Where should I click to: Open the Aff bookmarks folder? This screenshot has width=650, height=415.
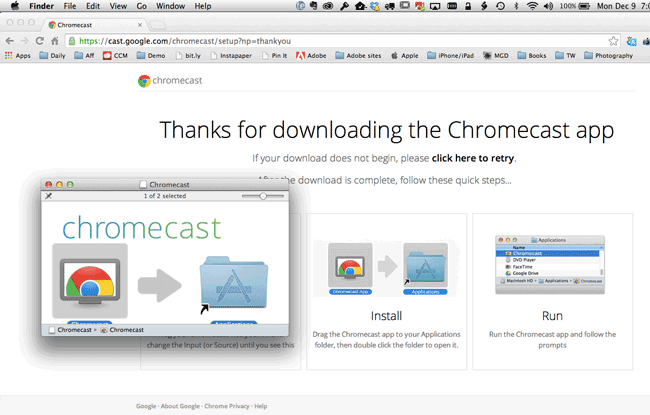84,55
